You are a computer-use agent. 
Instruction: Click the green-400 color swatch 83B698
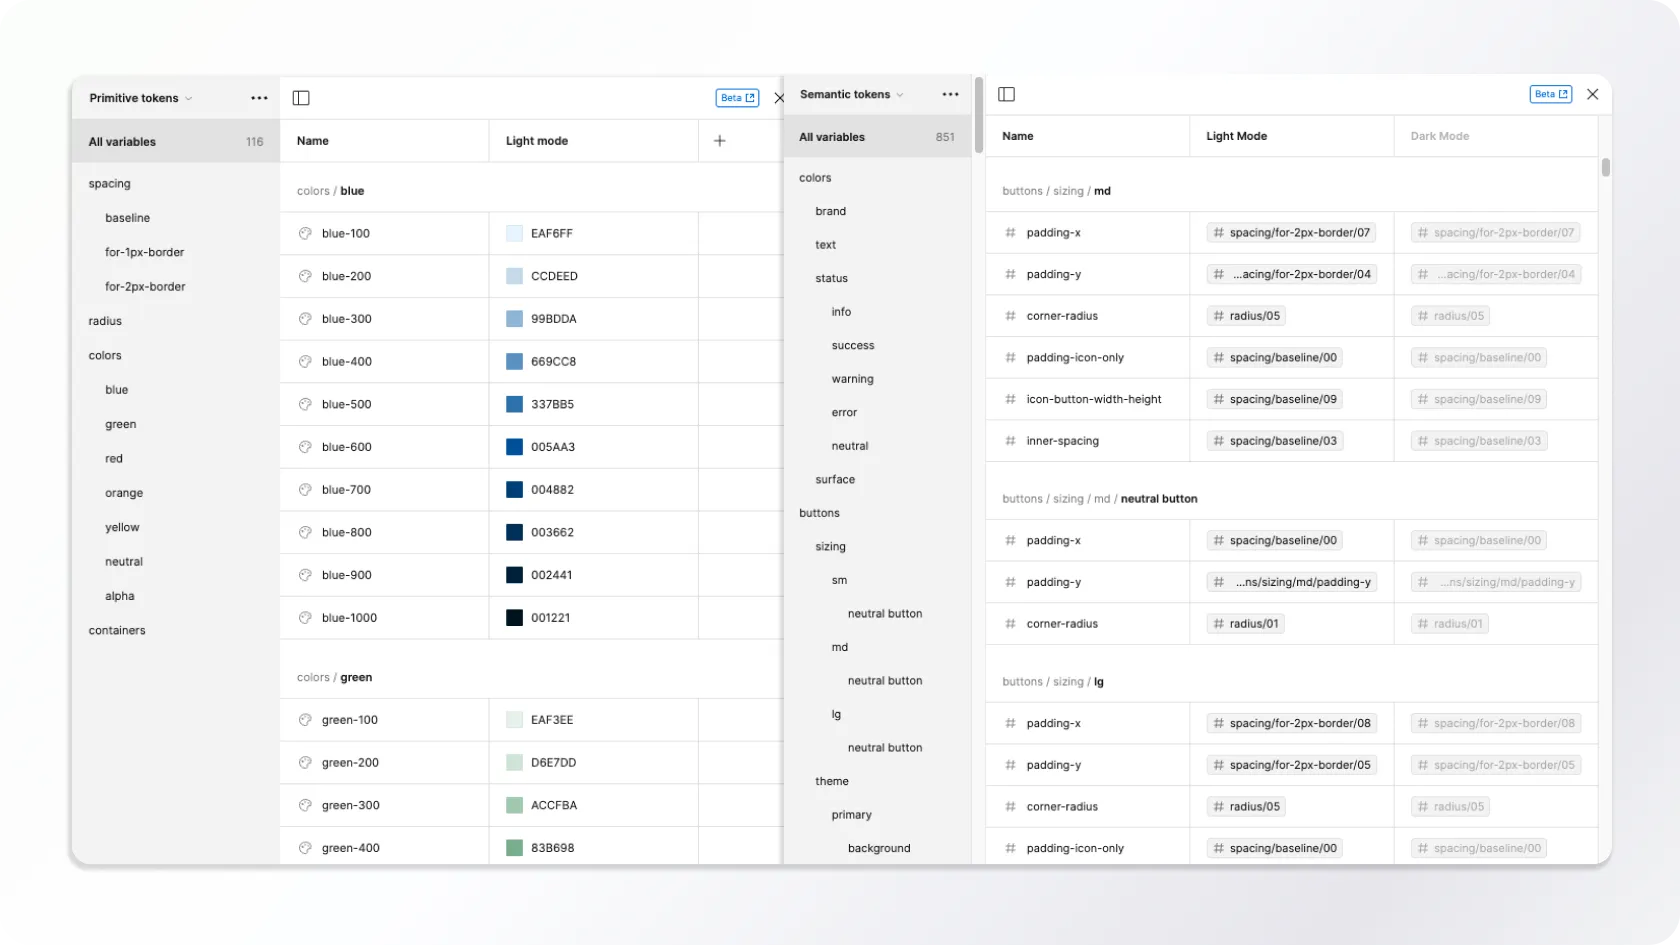514,848
